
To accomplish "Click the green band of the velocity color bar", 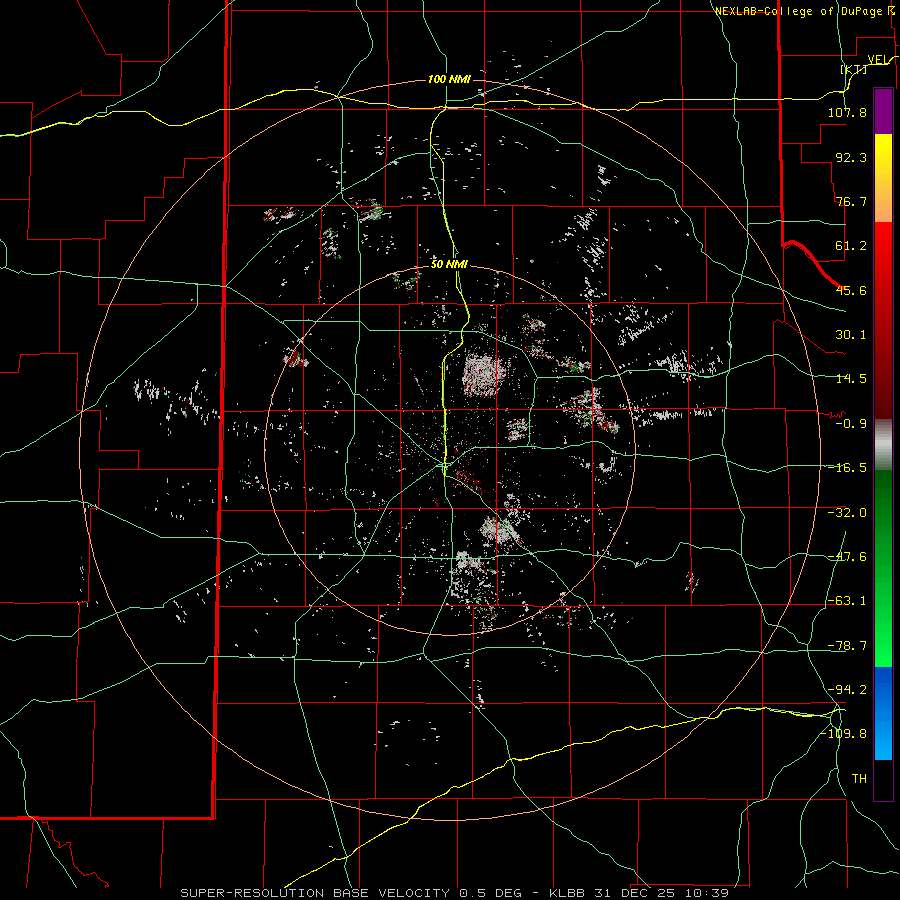I will [883, 568].
